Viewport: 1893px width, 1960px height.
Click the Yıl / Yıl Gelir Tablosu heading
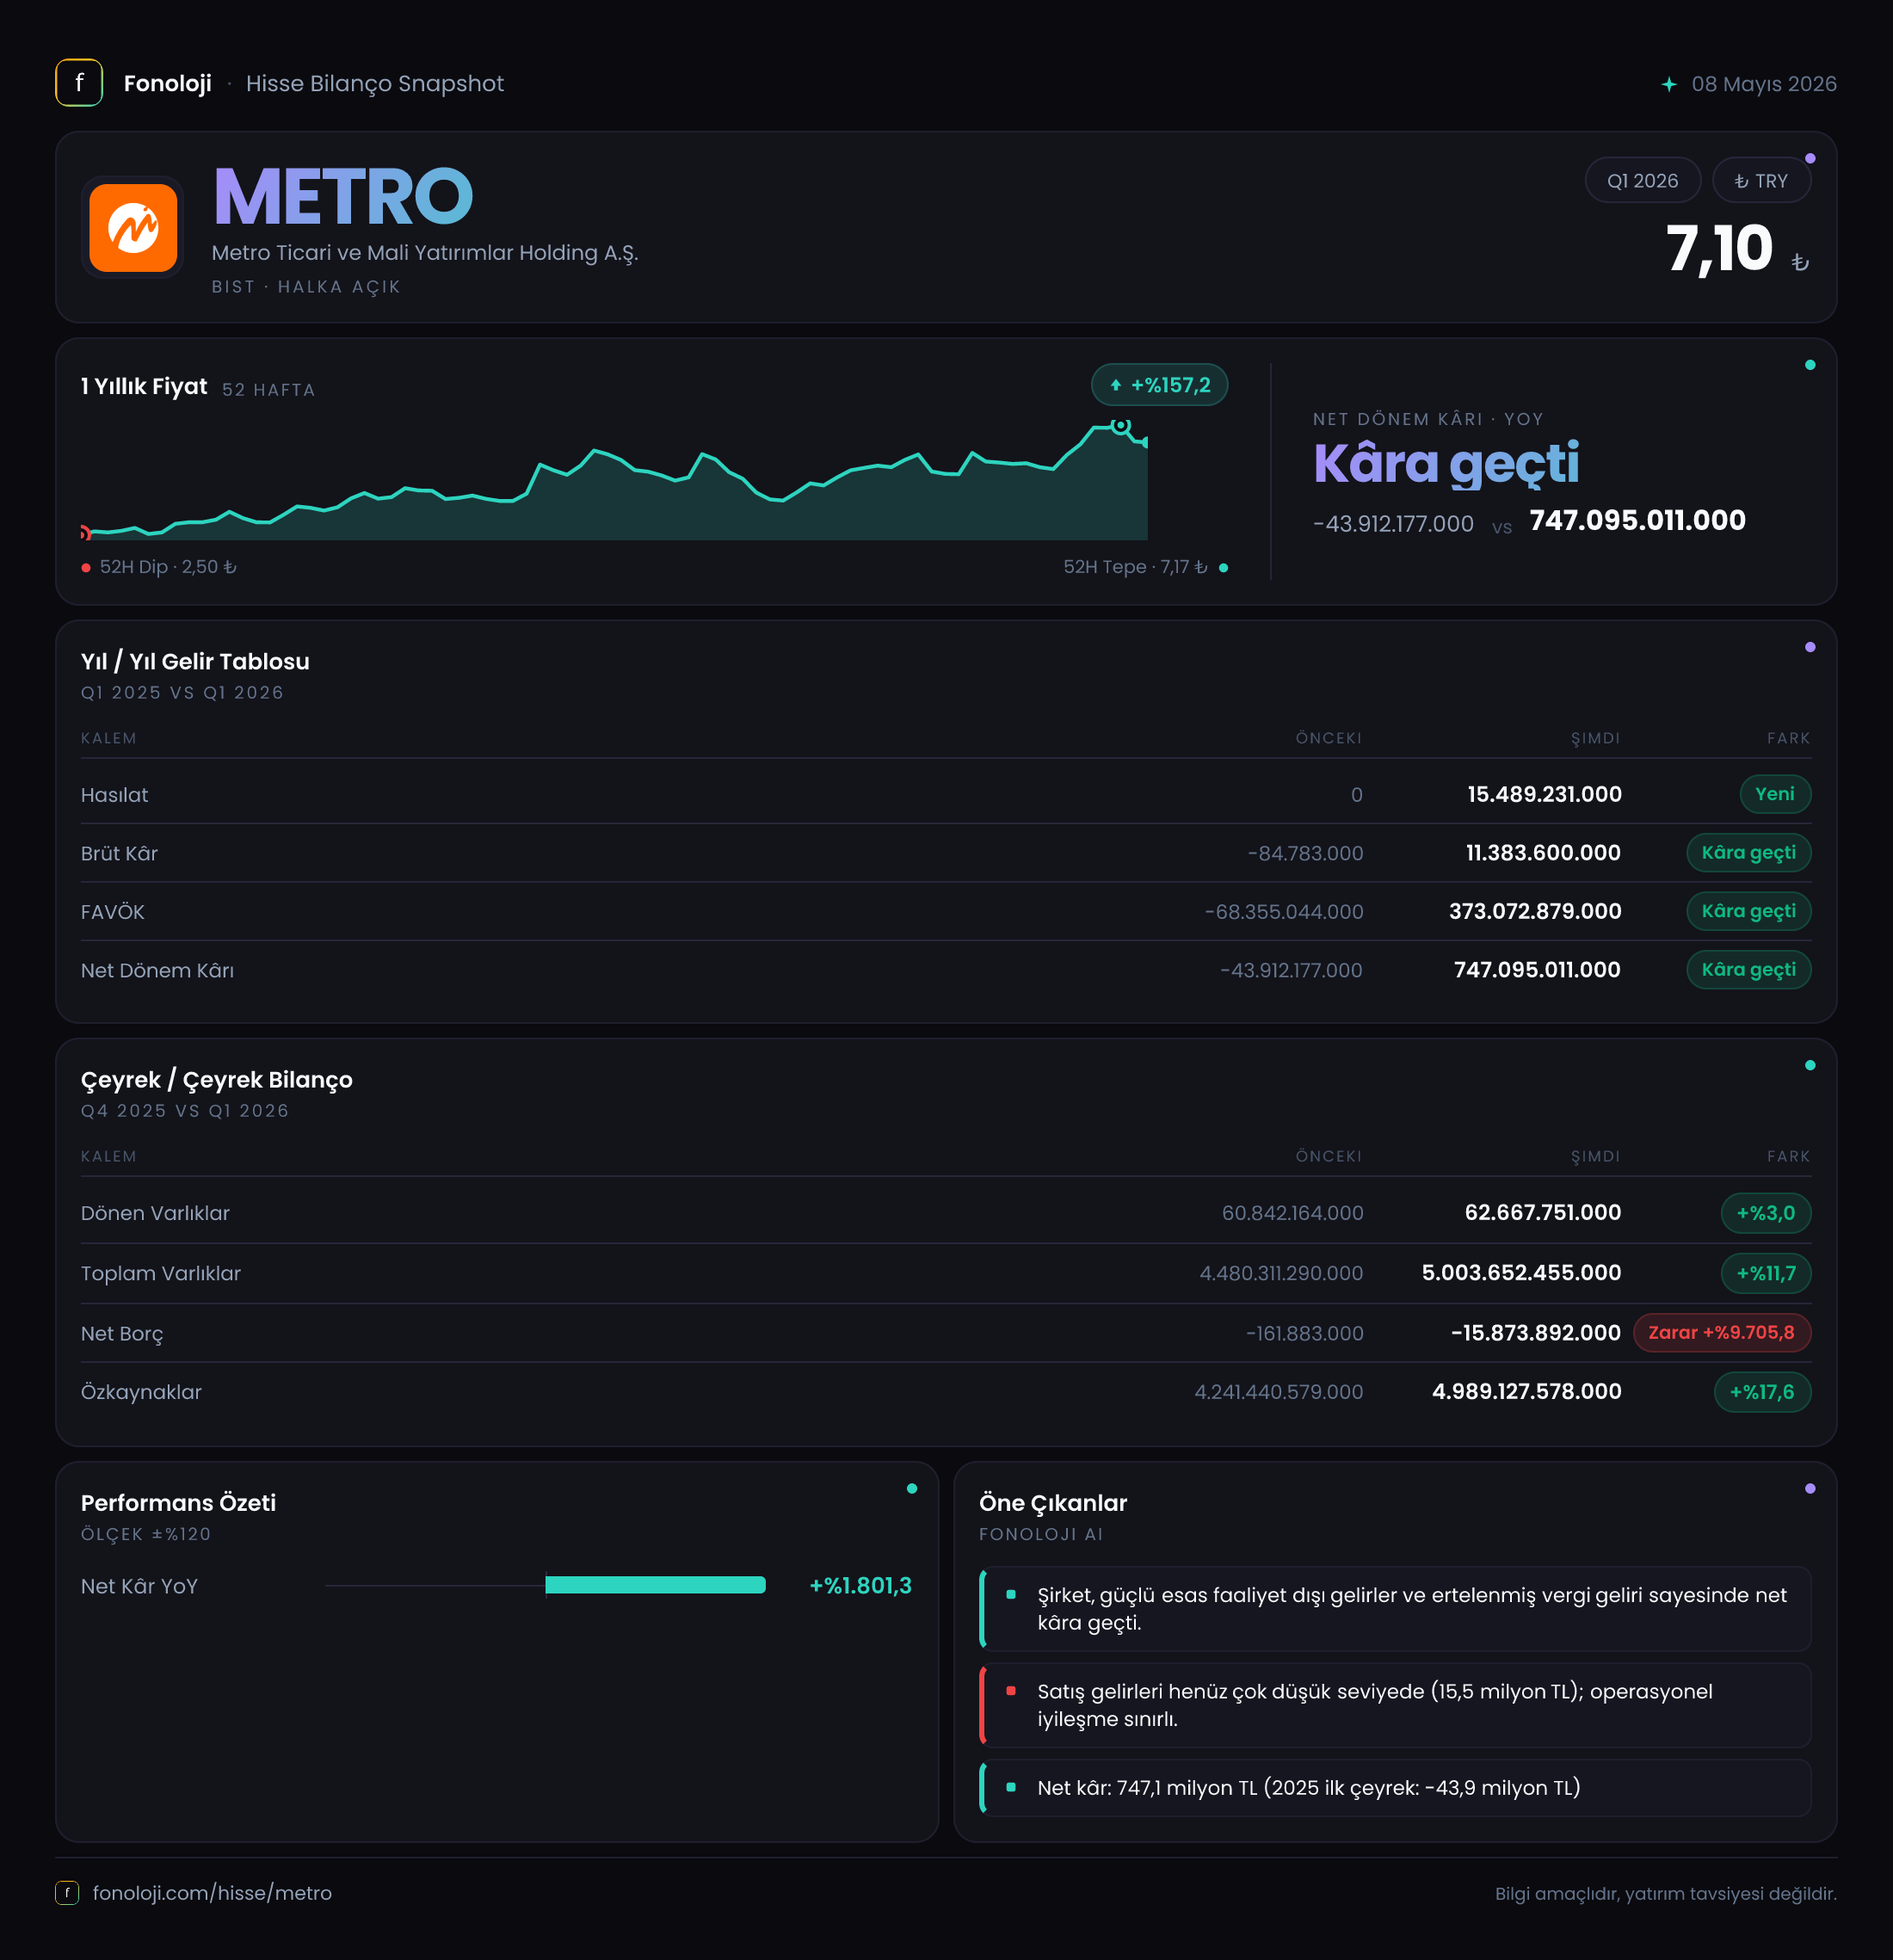(195, 661)
